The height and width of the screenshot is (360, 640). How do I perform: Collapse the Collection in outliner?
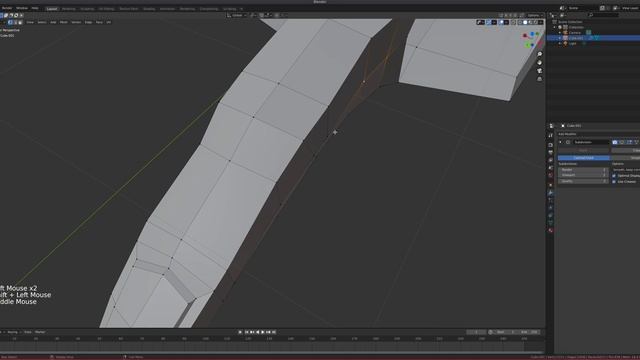tap(555, 27)
